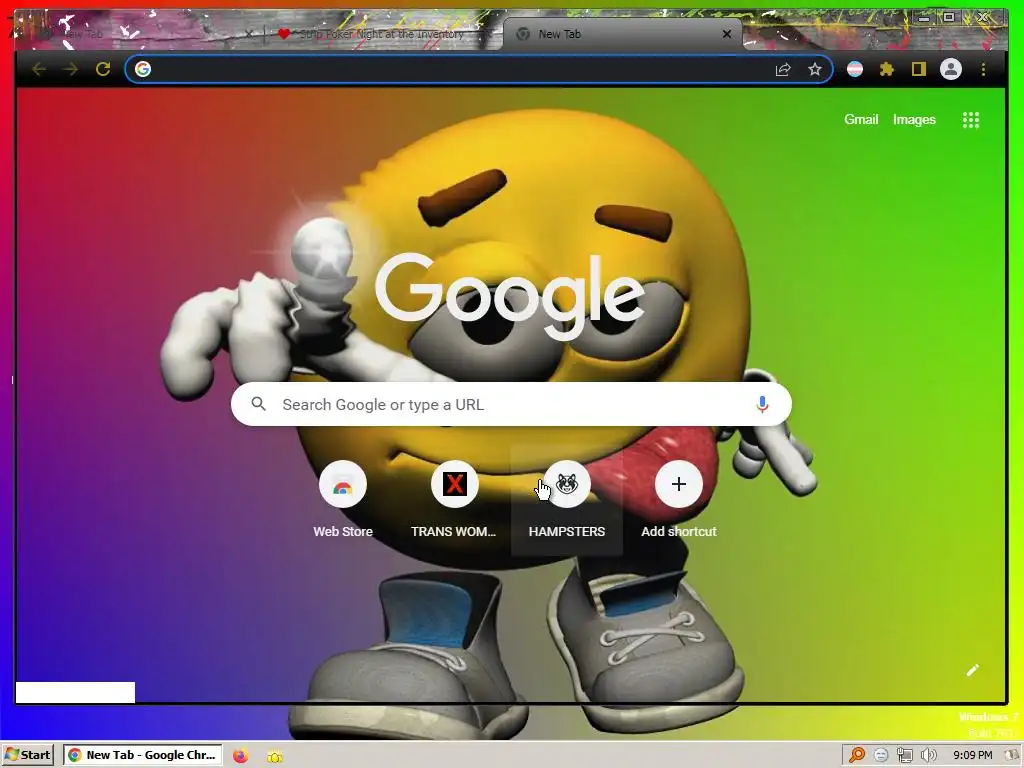This screenshot has height=768, width=1024.
Task: Select the active New Tab tab
Action: pyautogui.click(x=621, y=34)
